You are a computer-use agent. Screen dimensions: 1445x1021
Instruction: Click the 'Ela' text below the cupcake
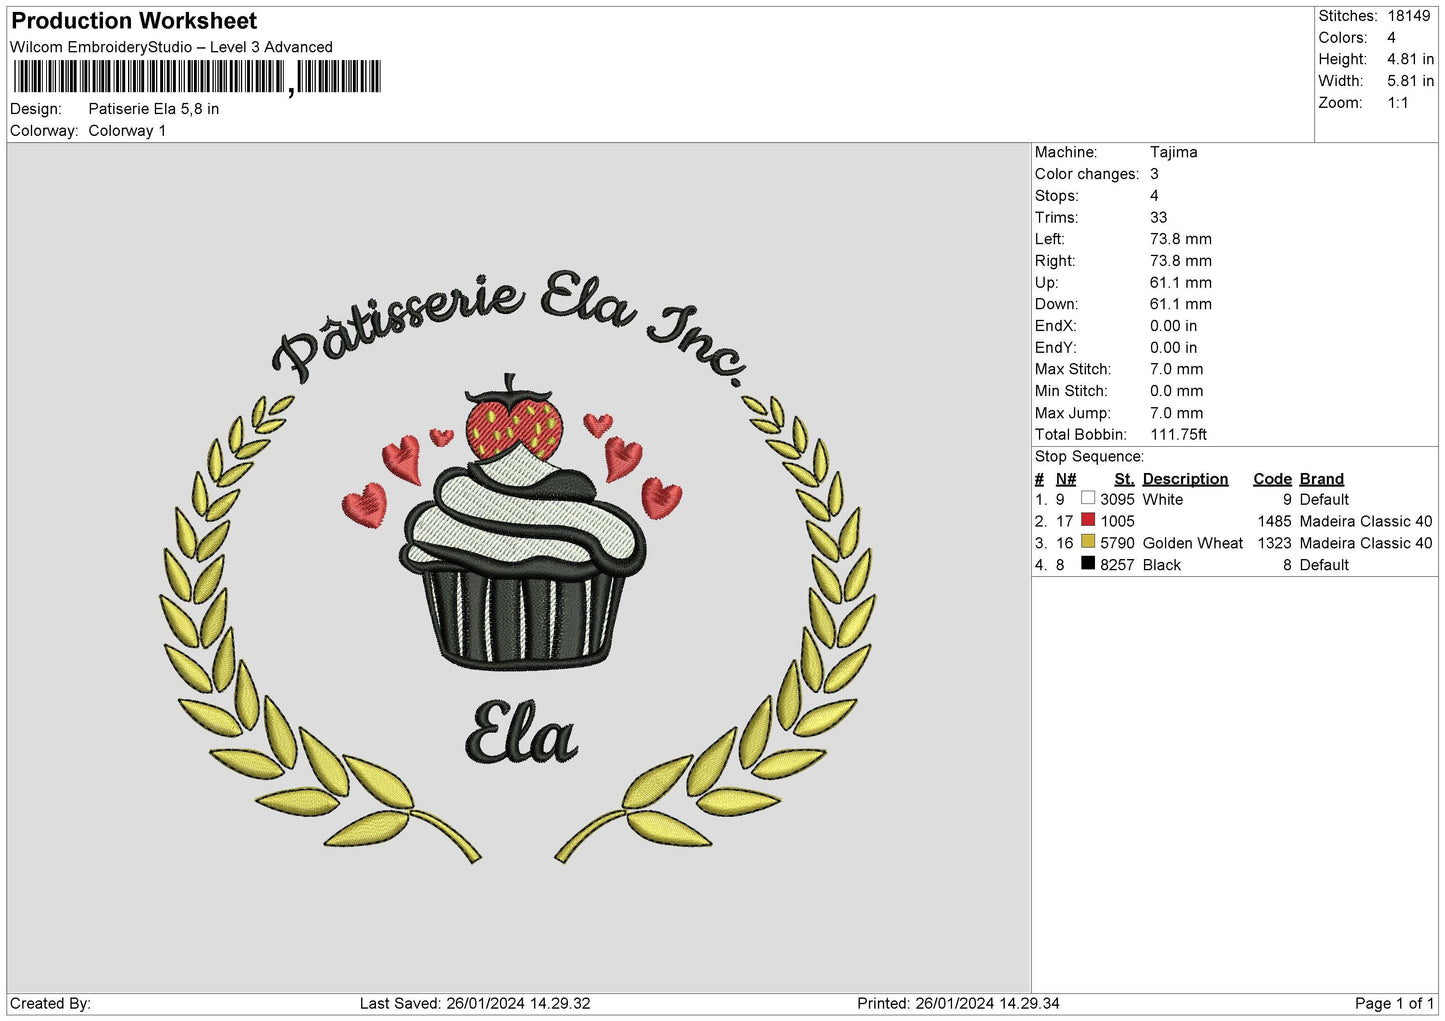[x=521, y=733]
